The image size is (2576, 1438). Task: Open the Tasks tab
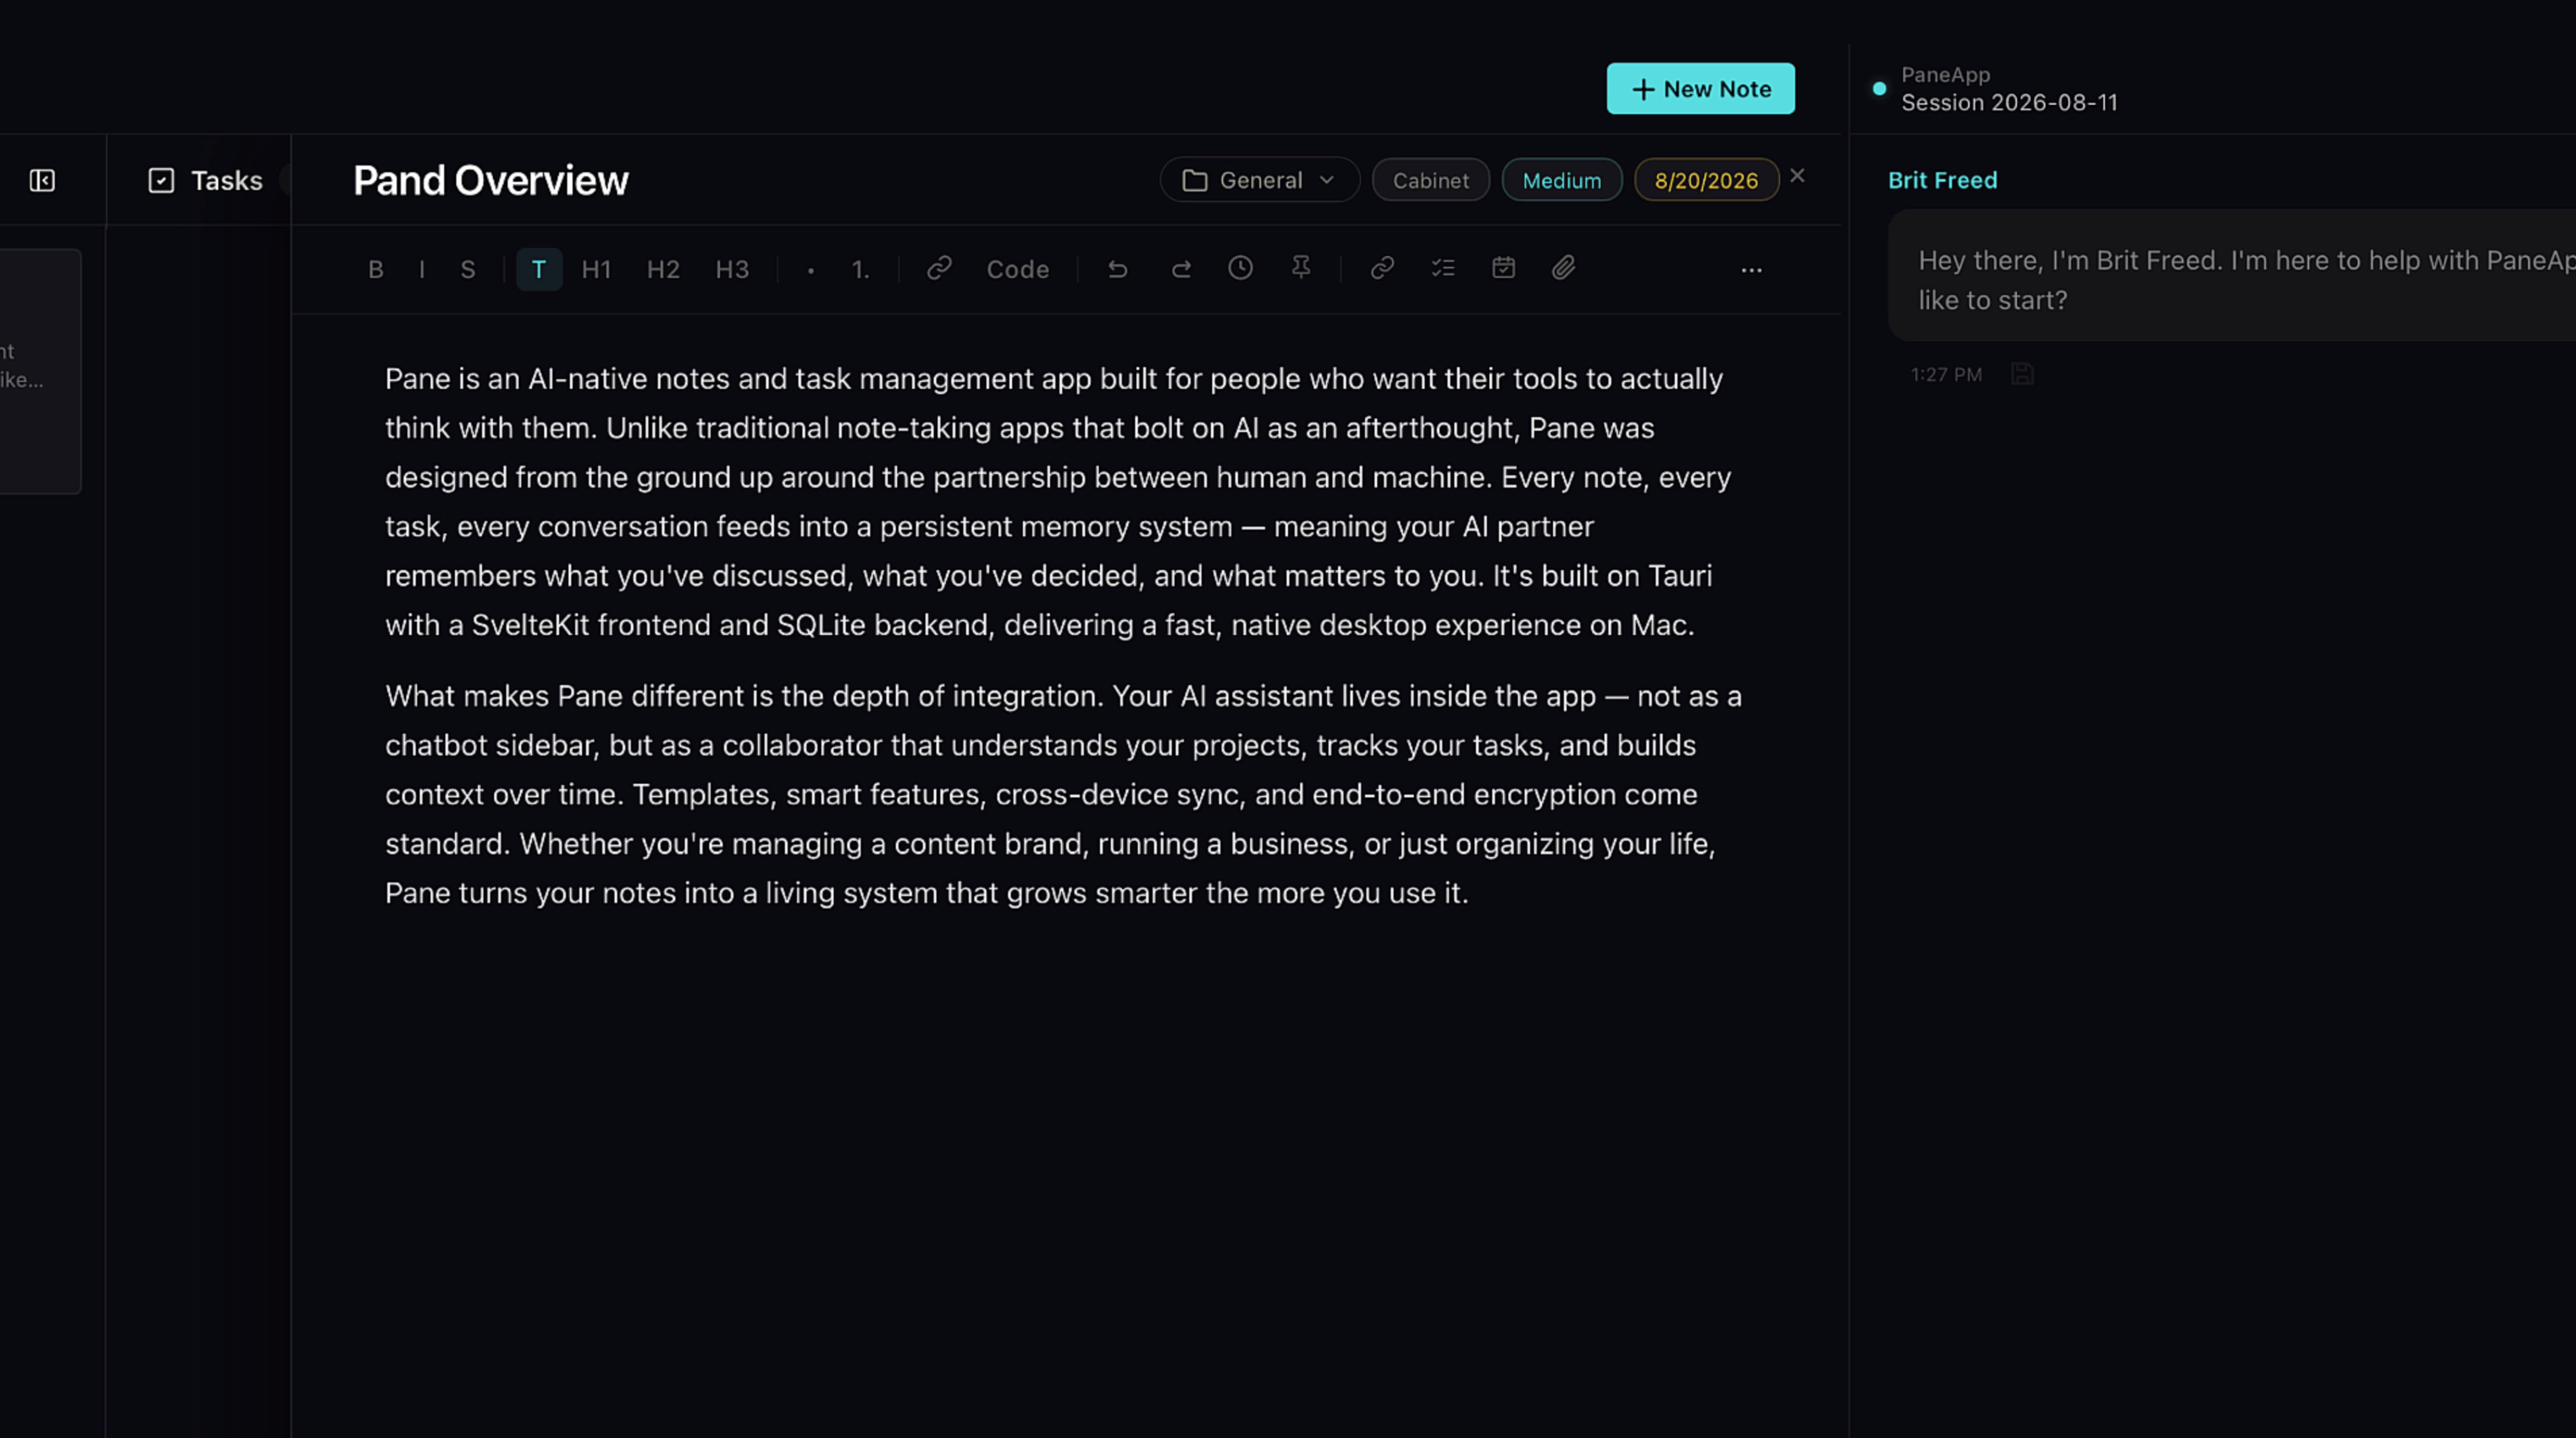[x=205, y=180]
